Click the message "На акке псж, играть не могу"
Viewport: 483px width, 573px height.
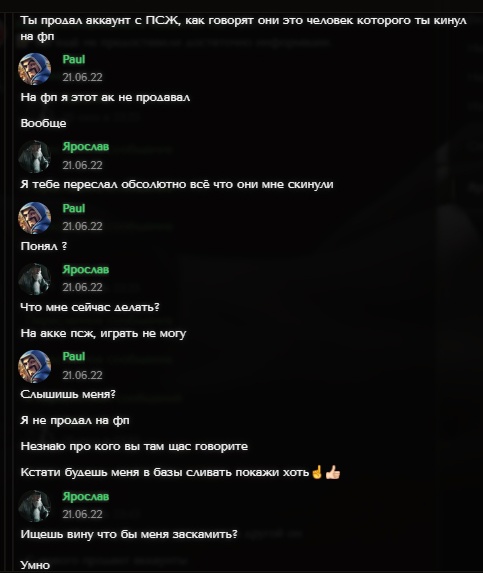(x=103, y=333)
